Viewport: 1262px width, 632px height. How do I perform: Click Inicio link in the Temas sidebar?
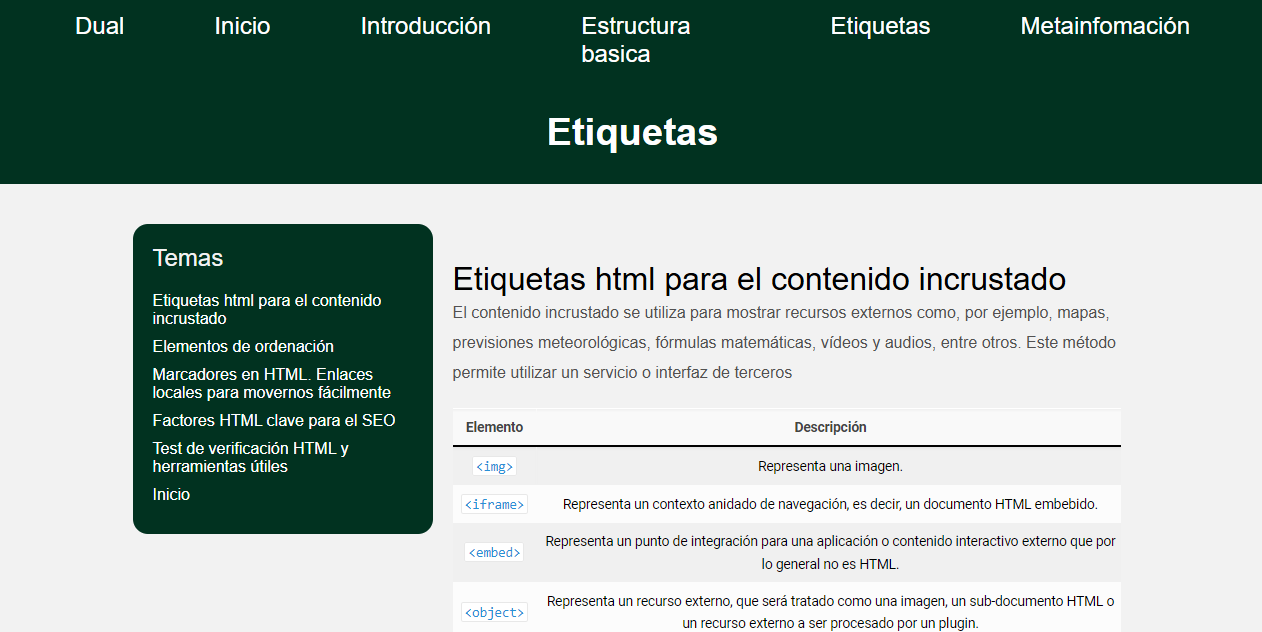click(171, 494)
